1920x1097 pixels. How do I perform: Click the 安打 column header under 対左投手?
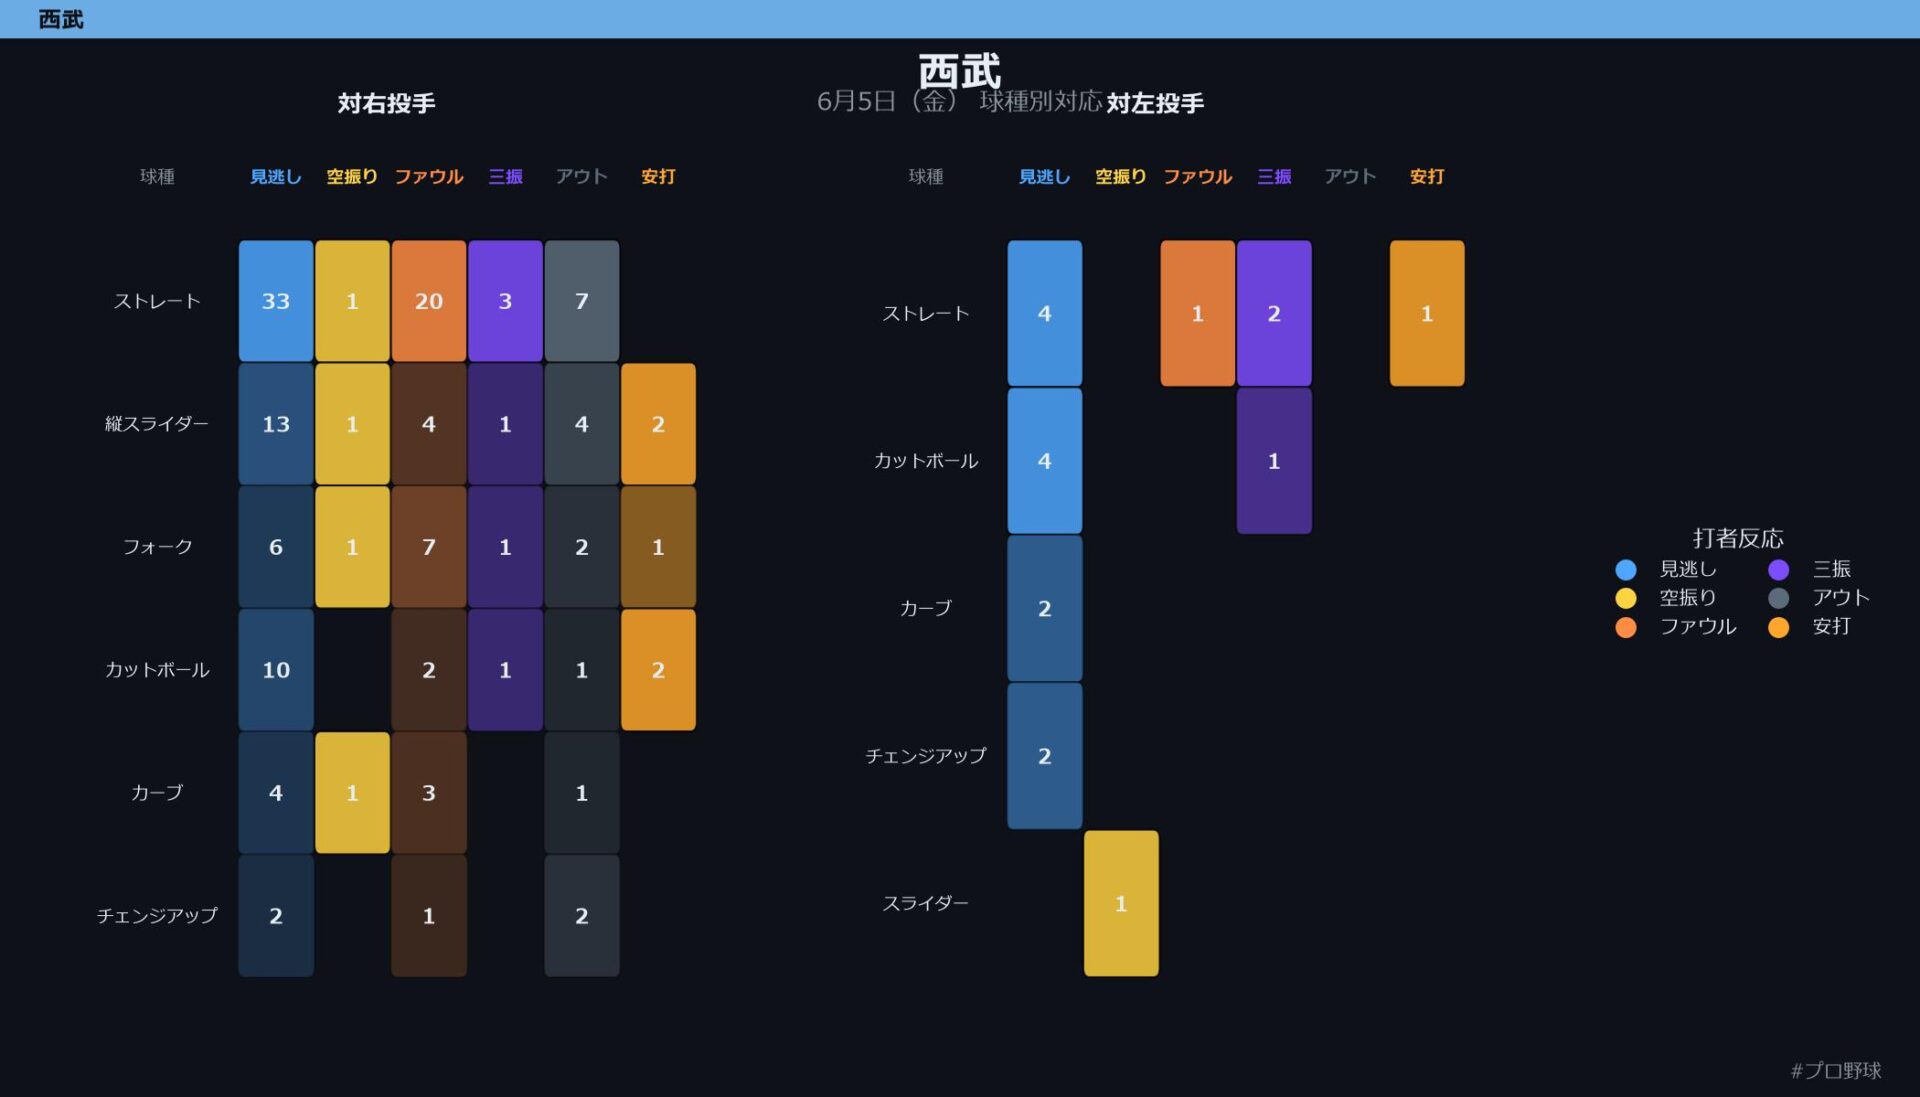coord(1427,177)
